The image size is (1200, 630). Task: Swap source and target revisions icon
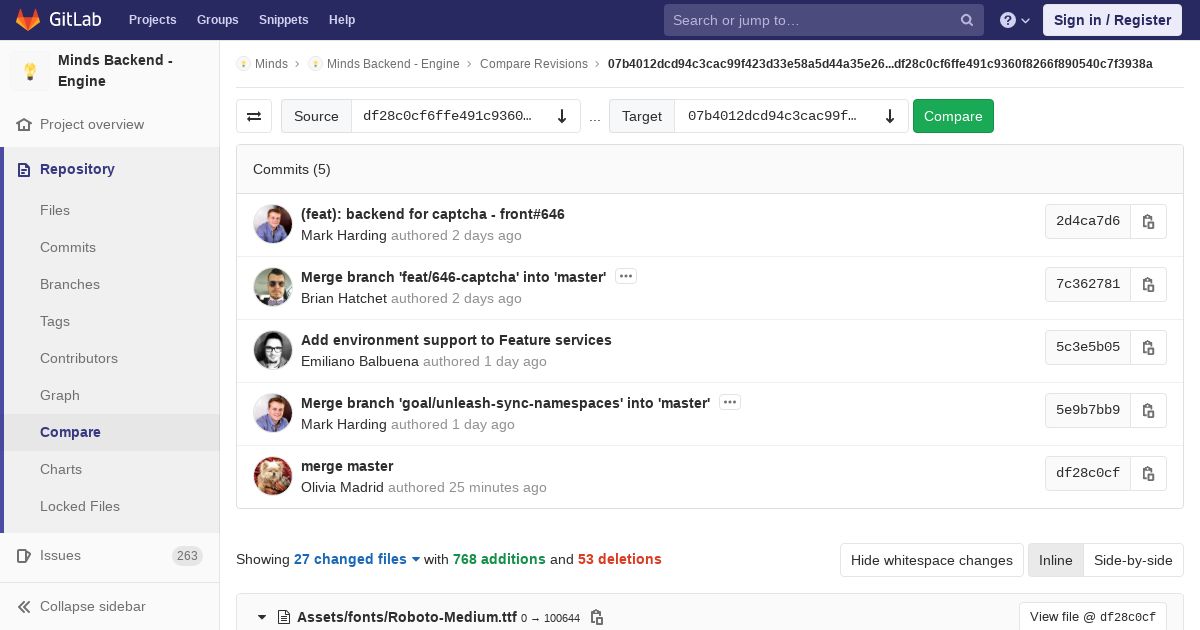(x=254, y=116)
